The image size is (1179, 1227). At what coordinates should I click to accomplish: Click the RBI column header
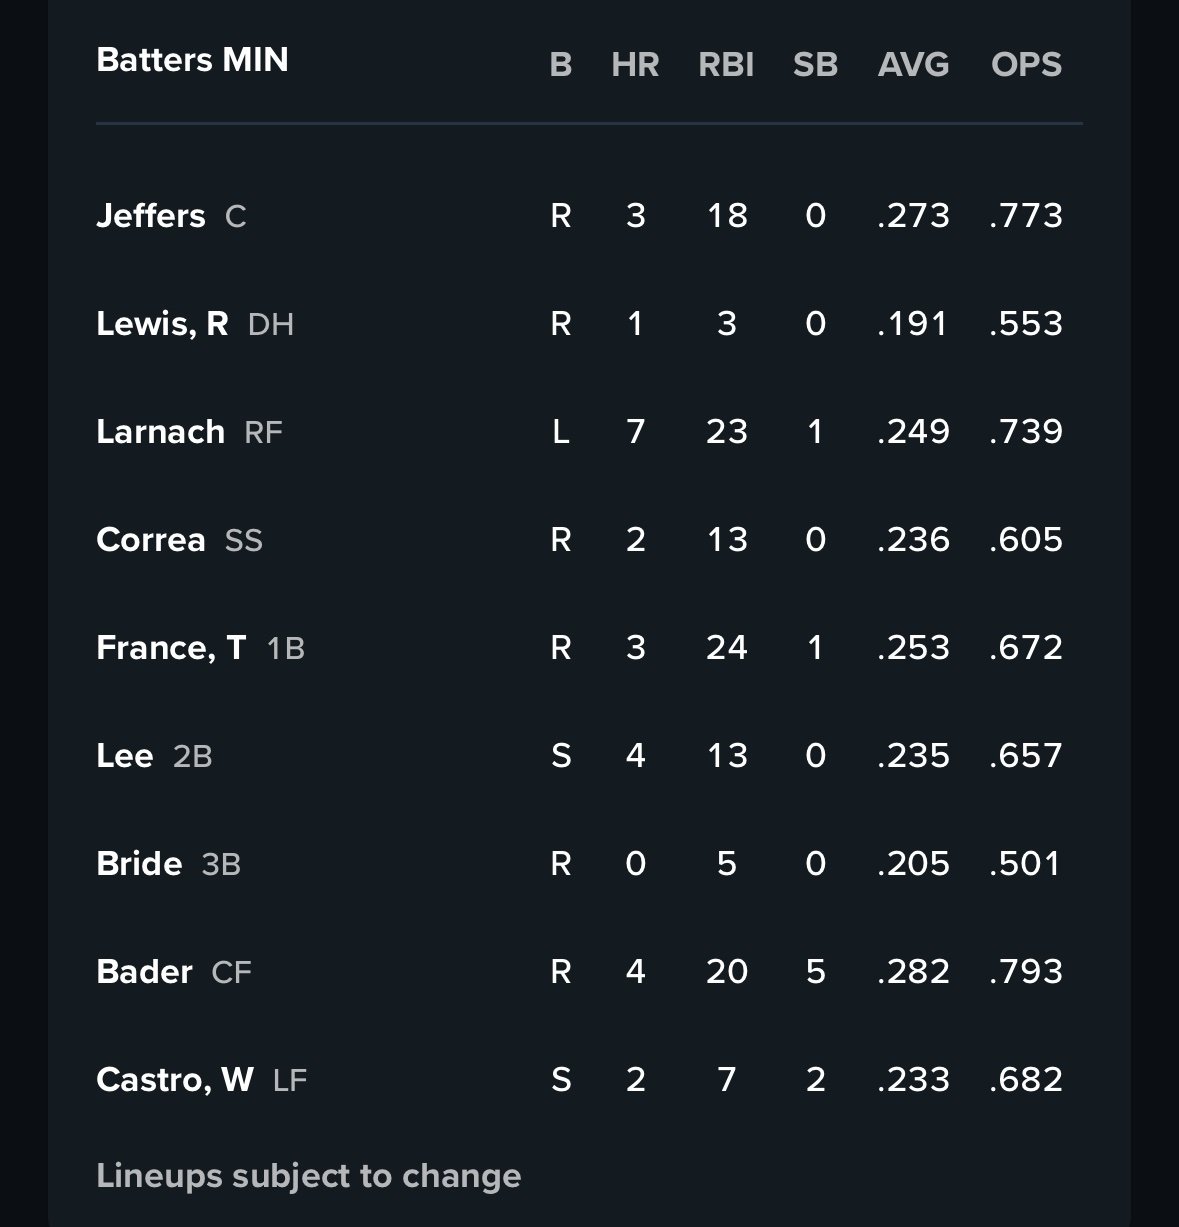click(x=726, y=65)
